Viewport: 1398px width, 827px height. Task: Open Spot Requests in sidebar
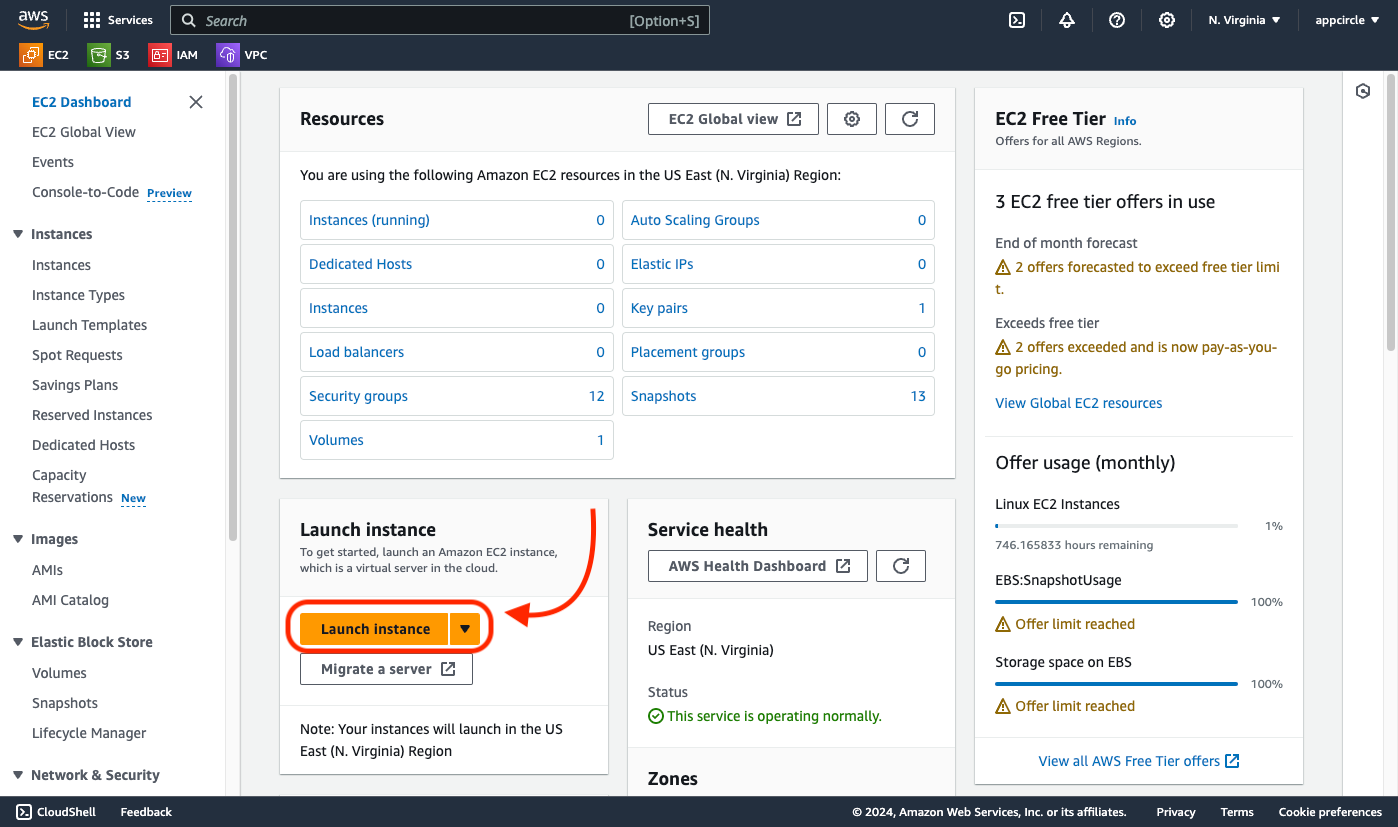tap(77, 355)
